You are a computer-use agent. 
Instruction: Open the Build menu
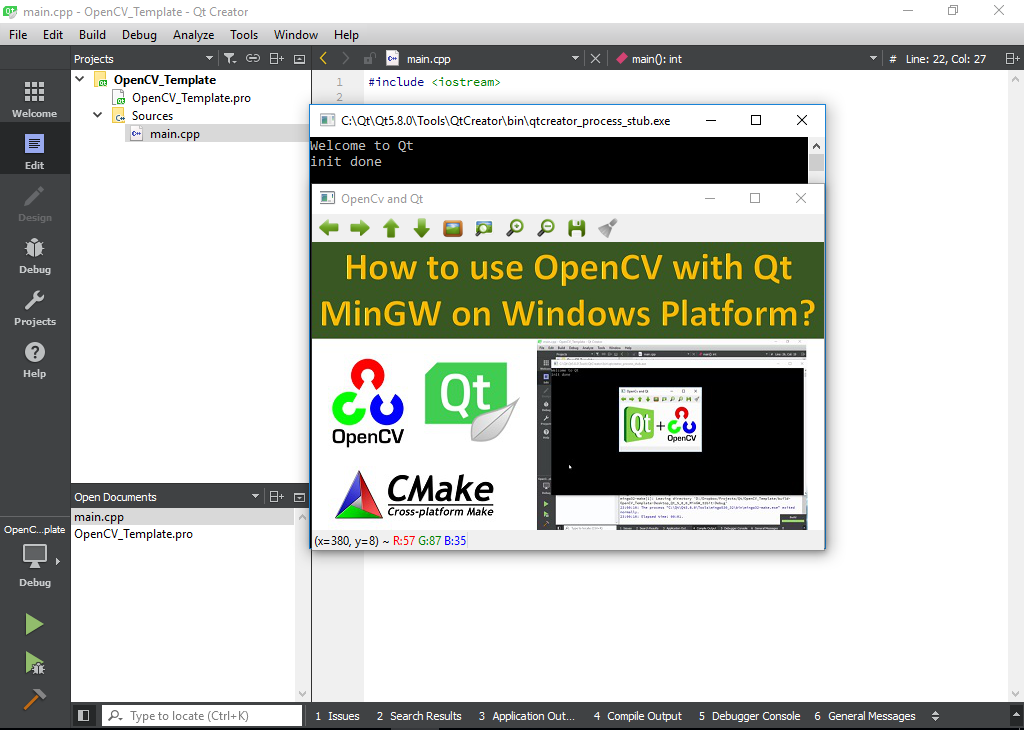tap(92, 34)
